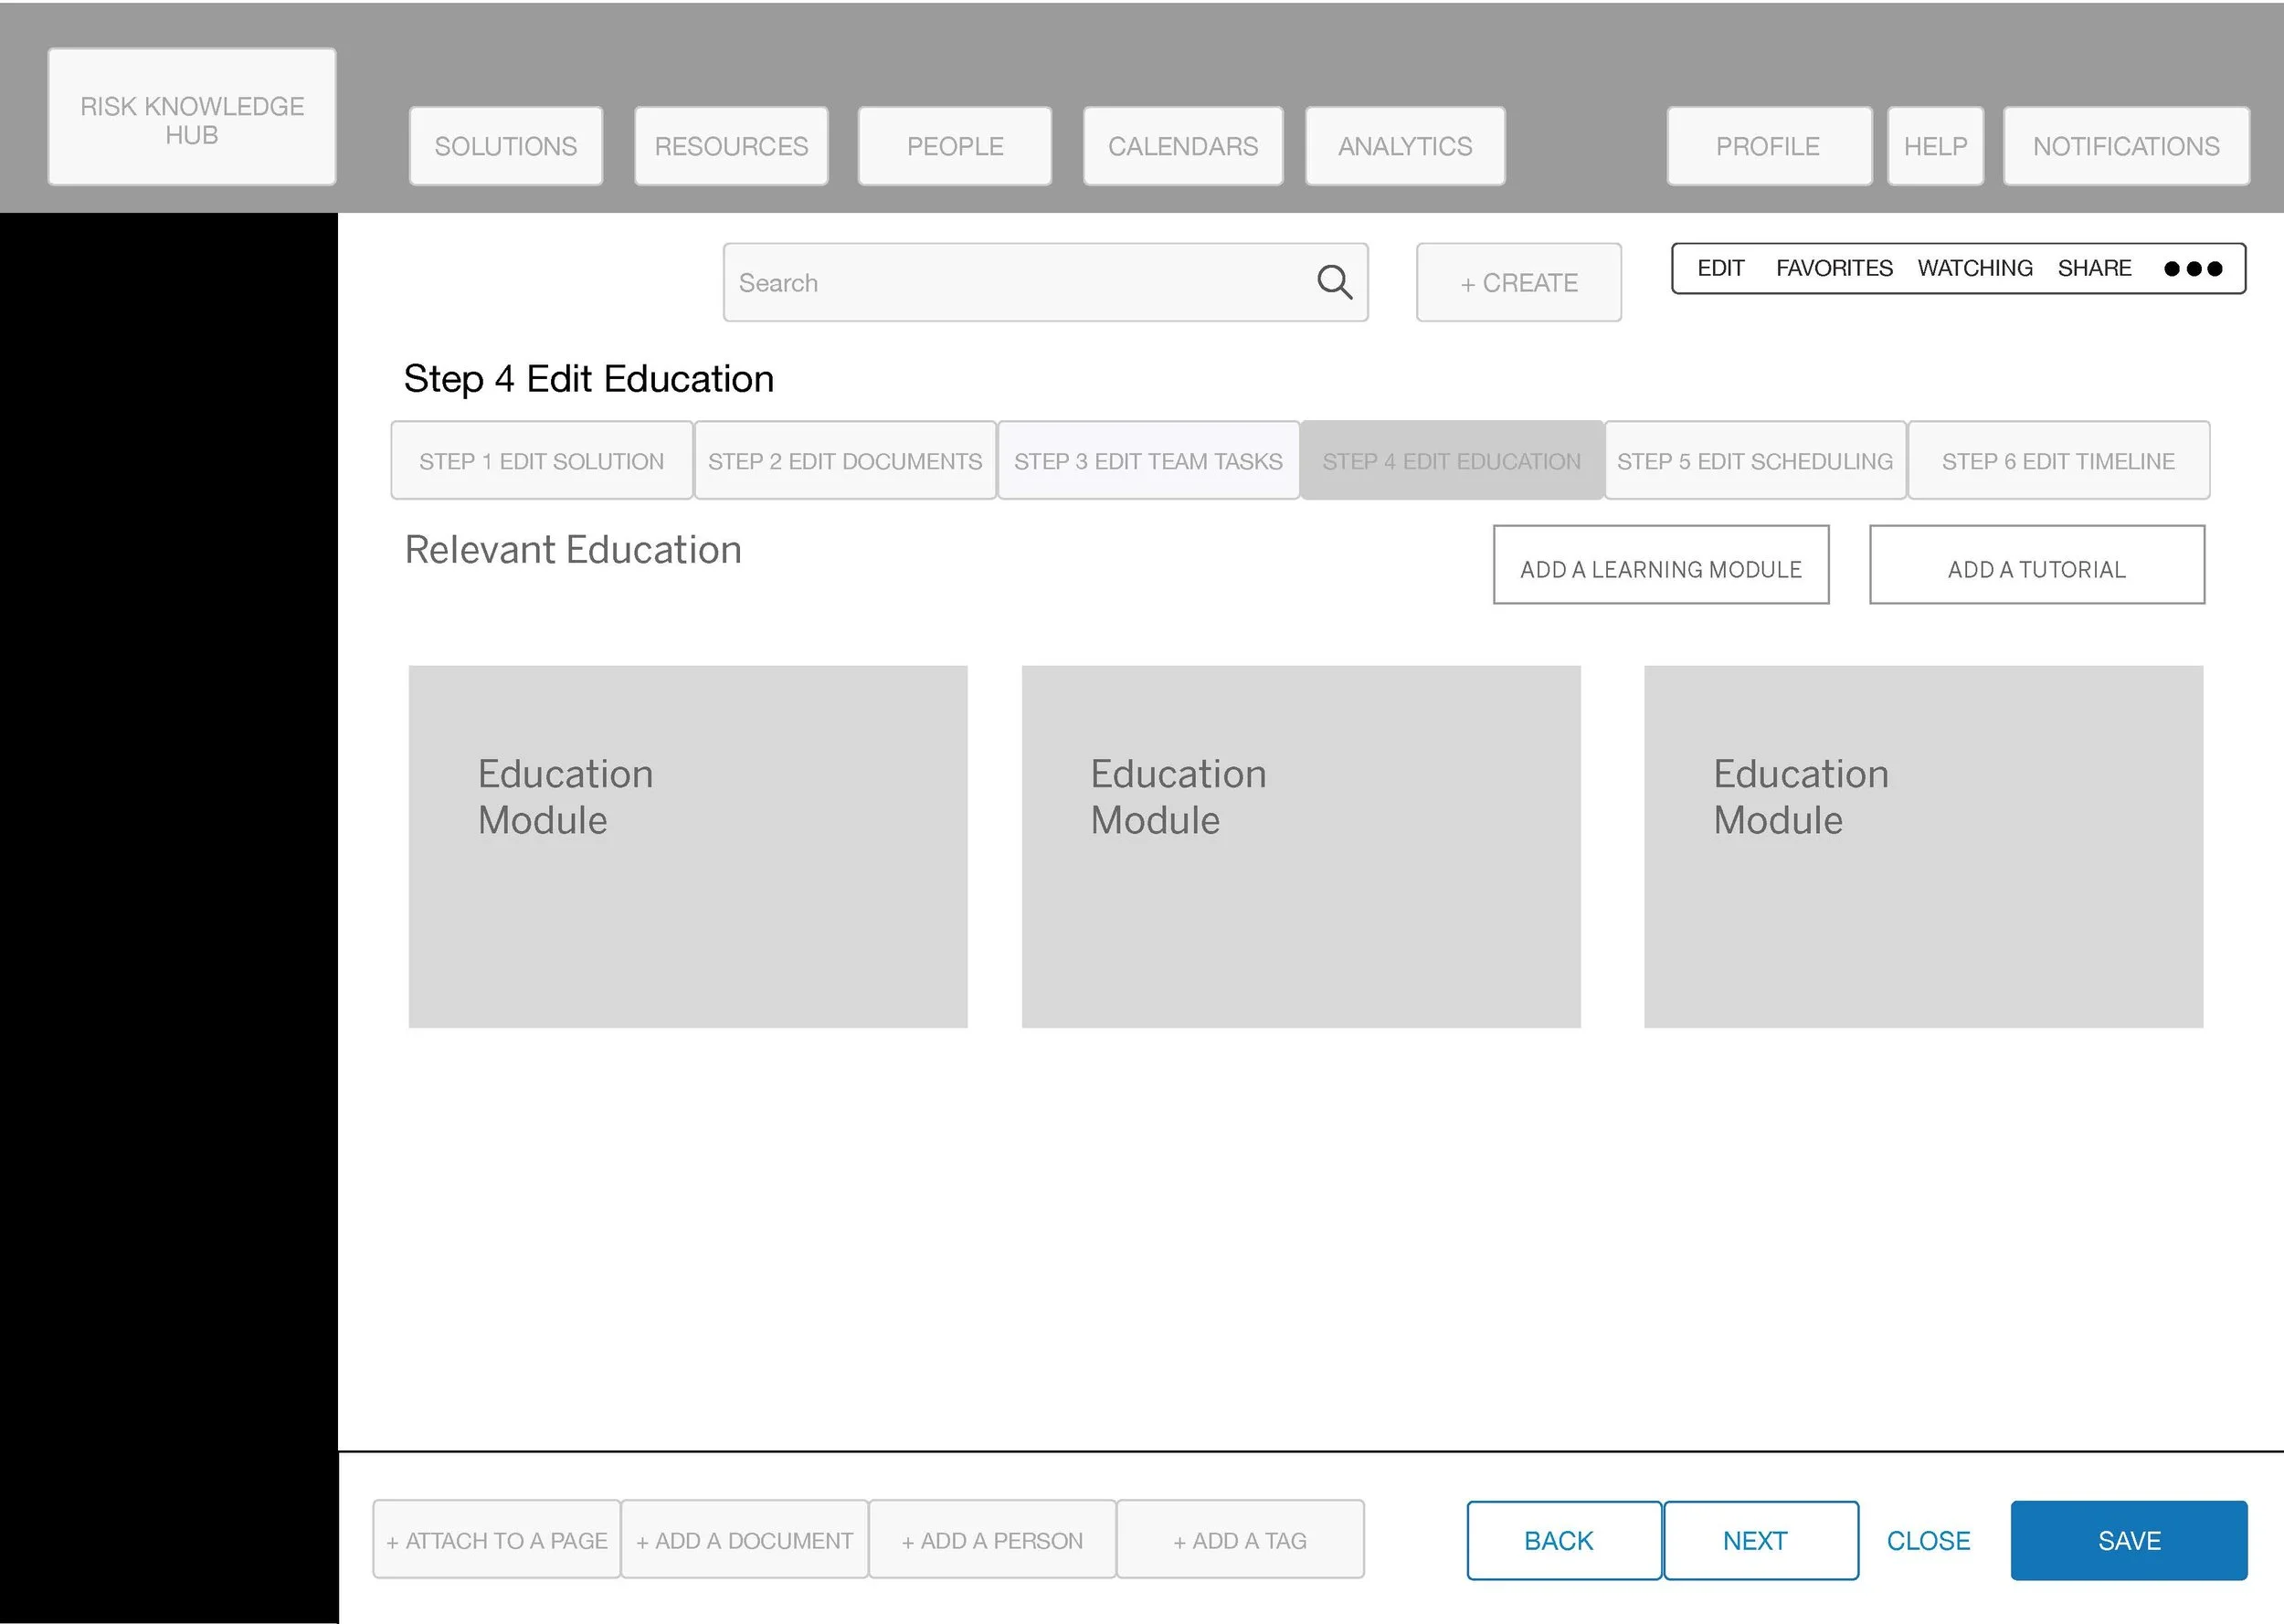Open the middle Education Module card
The height and width of the screenshot is (1624, 2284).
[1301, 847]
